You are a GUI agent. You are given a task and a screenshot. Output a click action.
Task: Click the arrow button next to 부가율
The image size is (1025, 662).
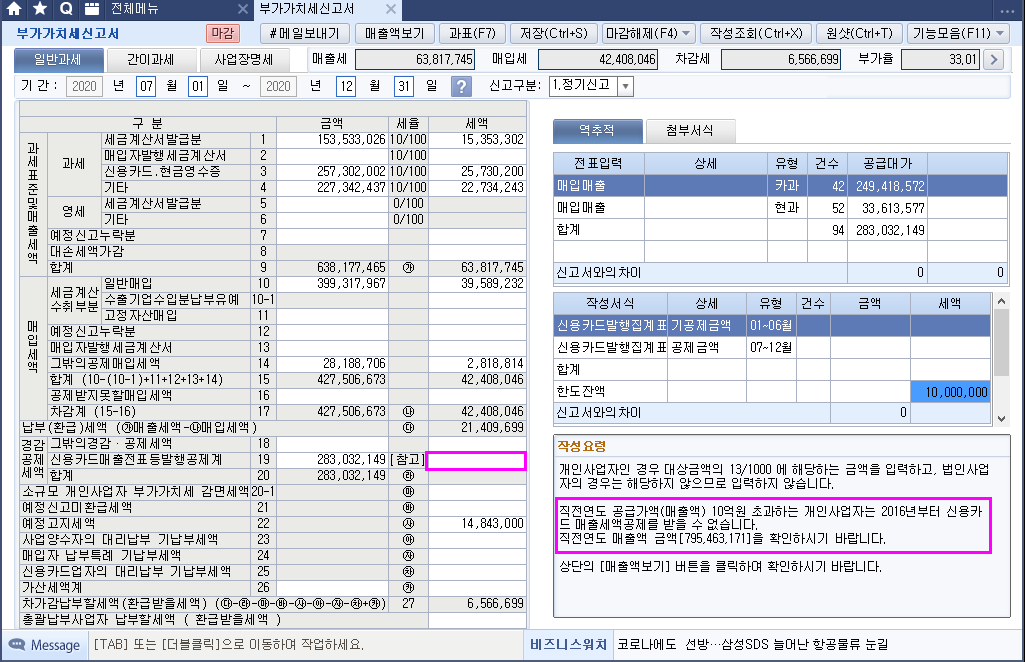(x=994, y=59)
